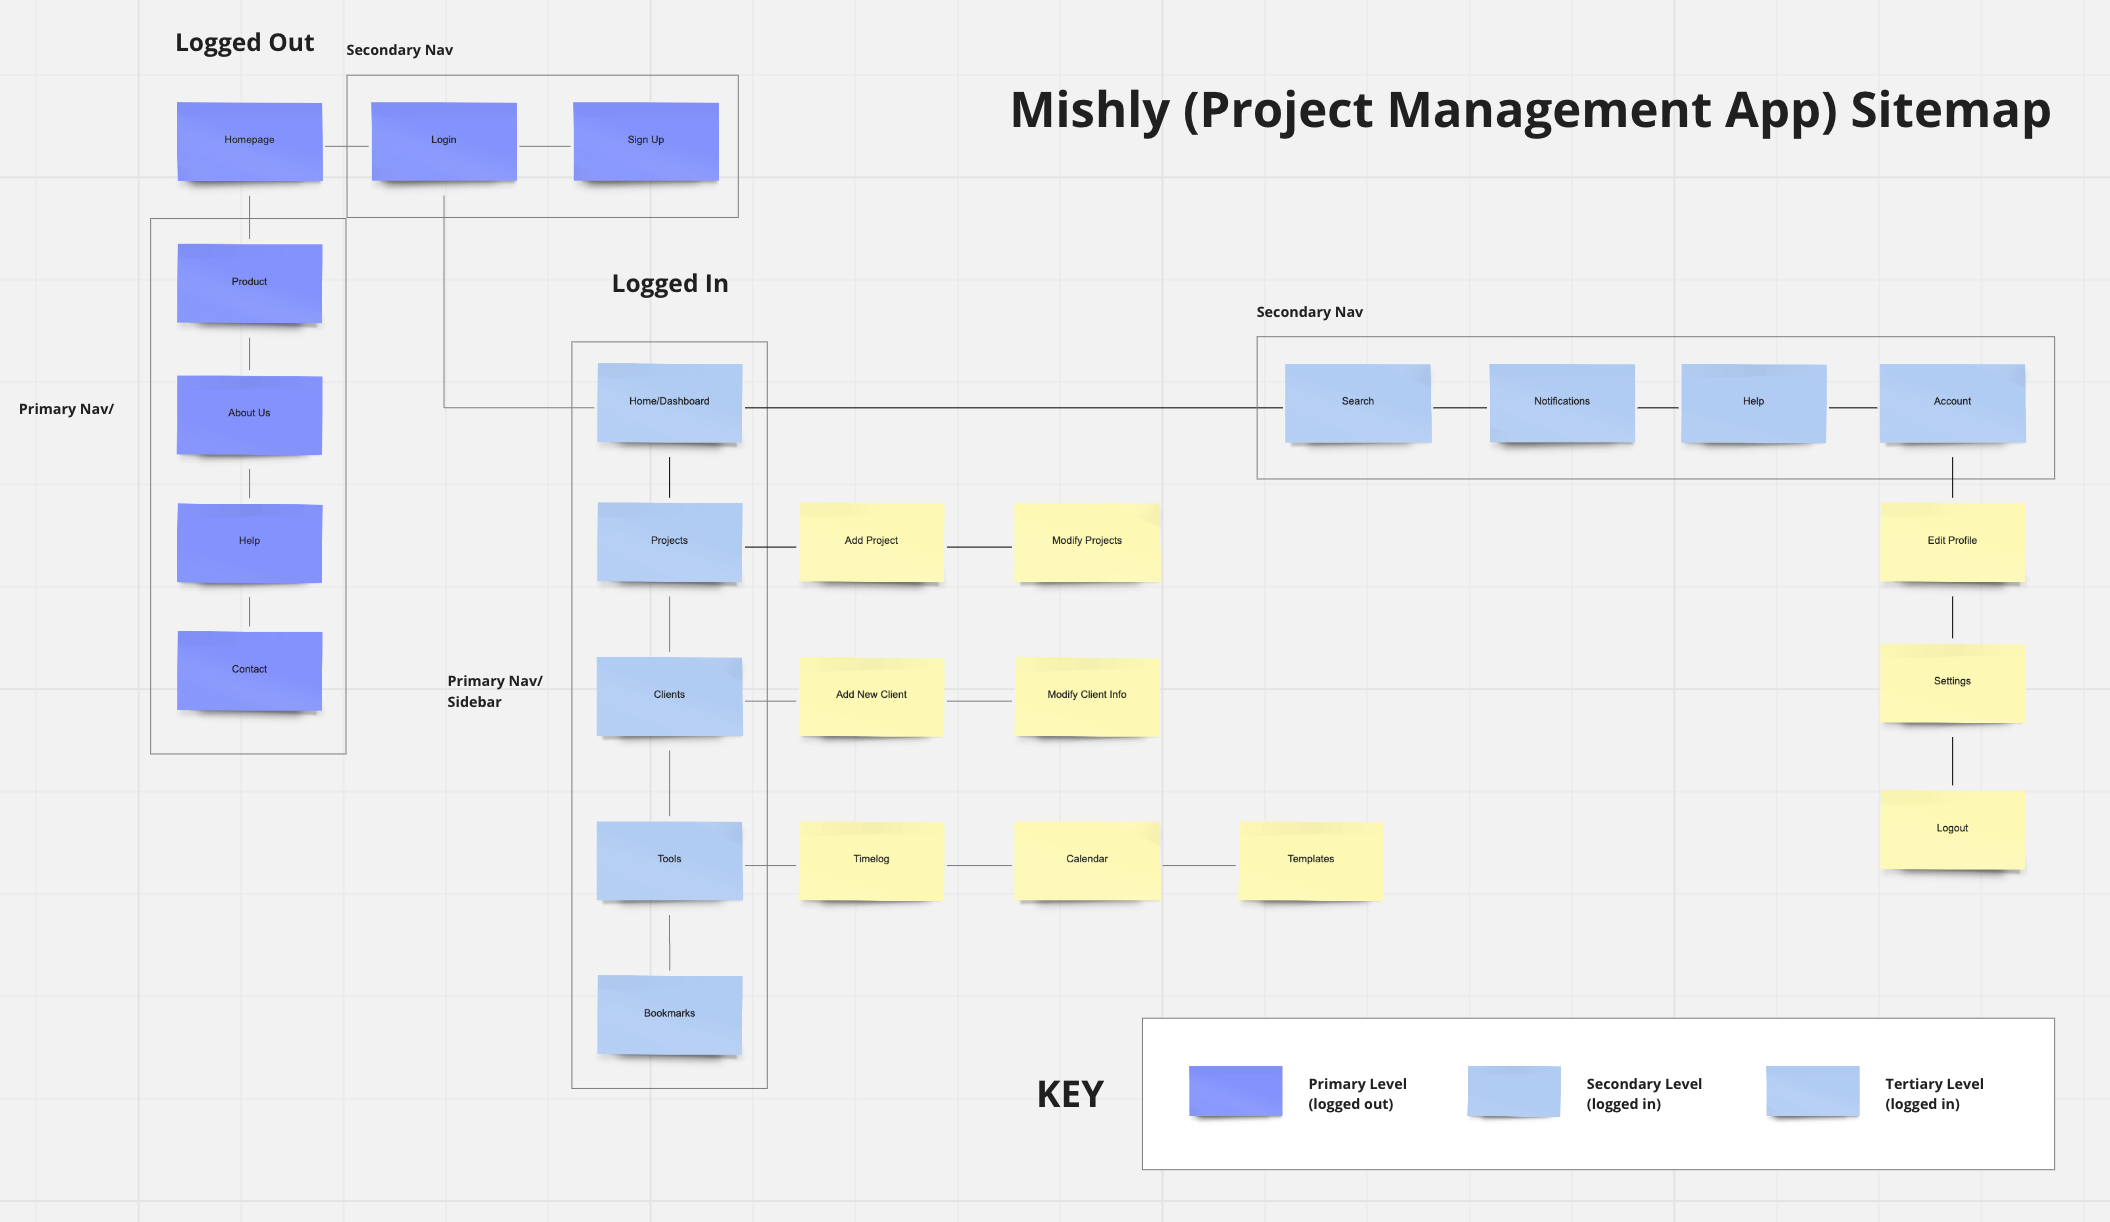This screenshot has height=1222, width=2110.
Task: Select the Homepage sticky note
Action: (x=250, y=141)
